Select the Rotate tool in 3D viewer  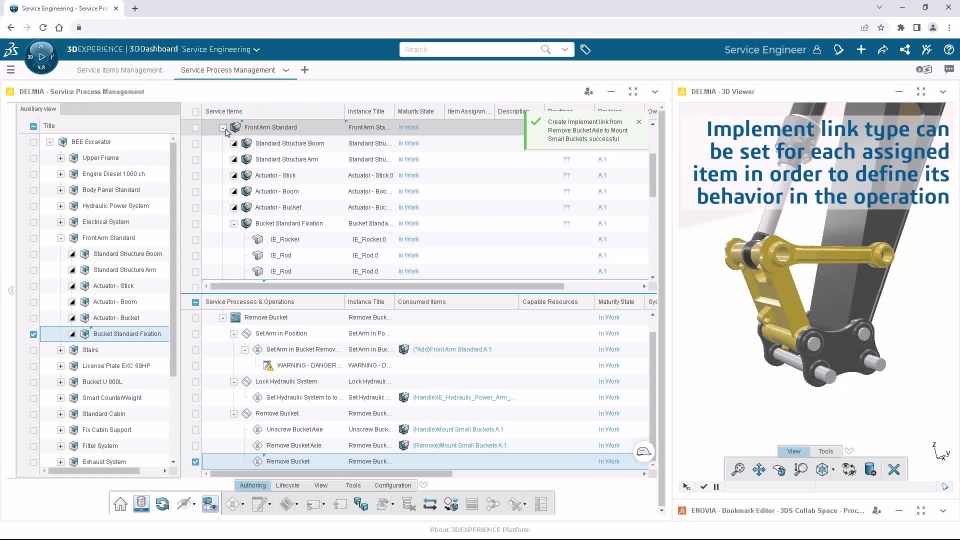click(779, 470)
